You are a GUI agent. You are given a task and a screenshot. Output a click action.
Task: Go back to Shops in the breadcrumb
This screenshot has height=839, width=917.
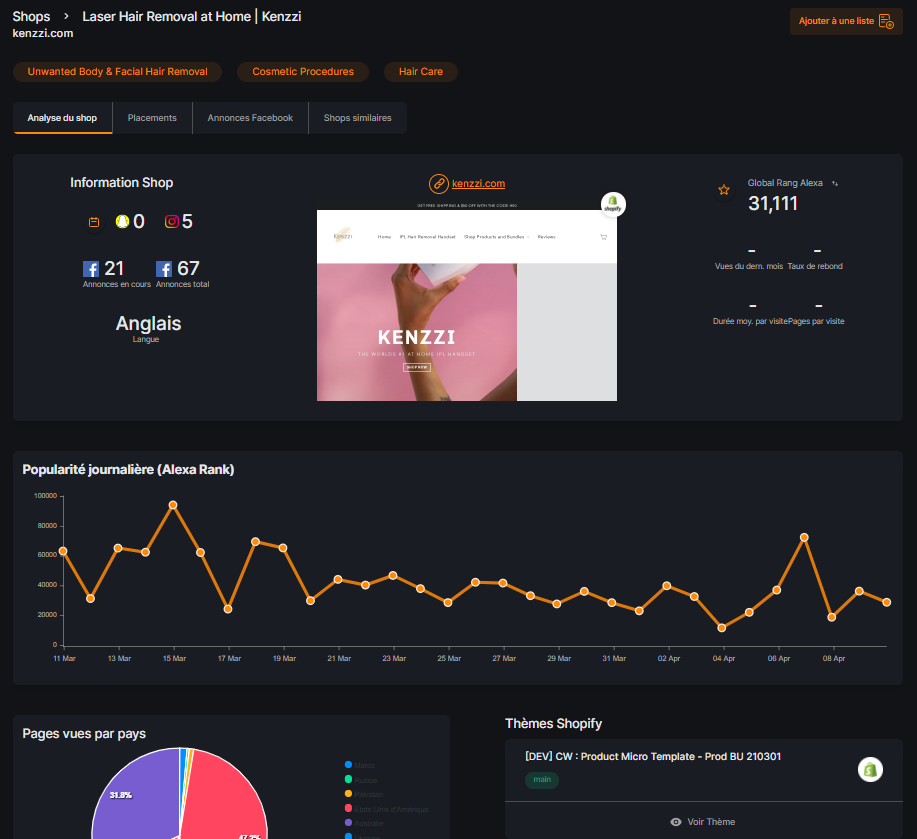click(32, 16)
